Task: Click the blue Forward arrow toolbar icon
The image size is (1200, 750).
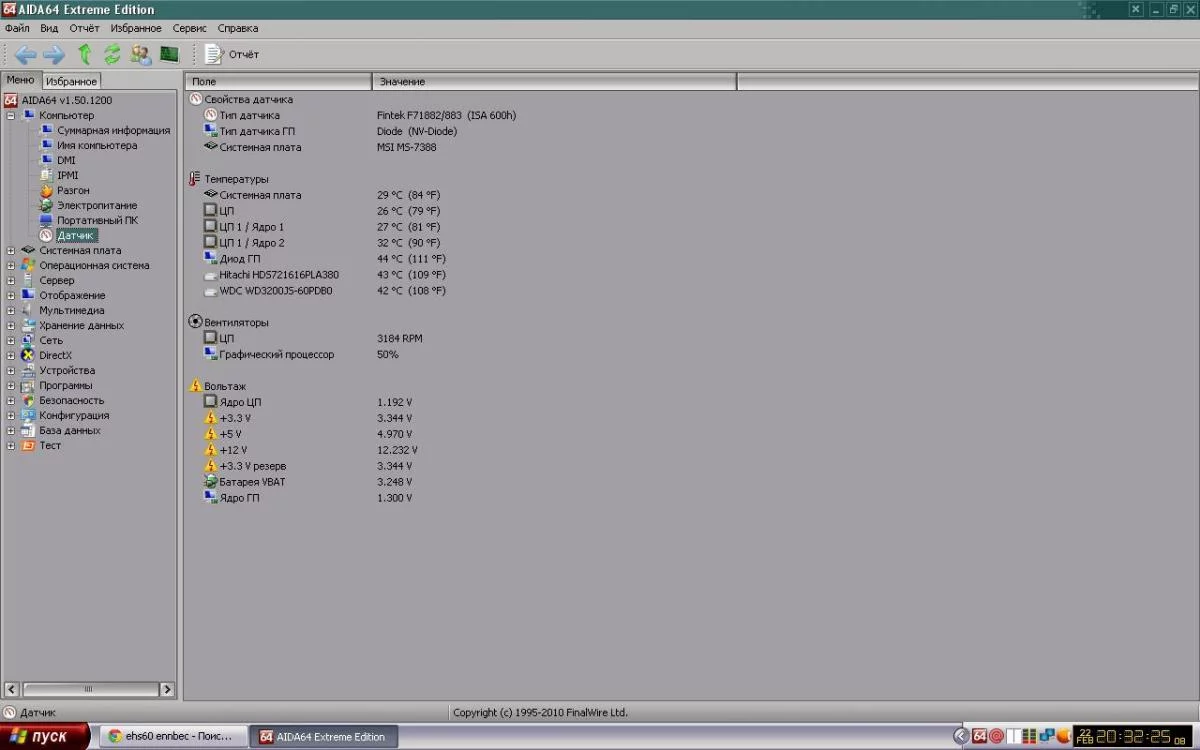Action: pos(54,54)
